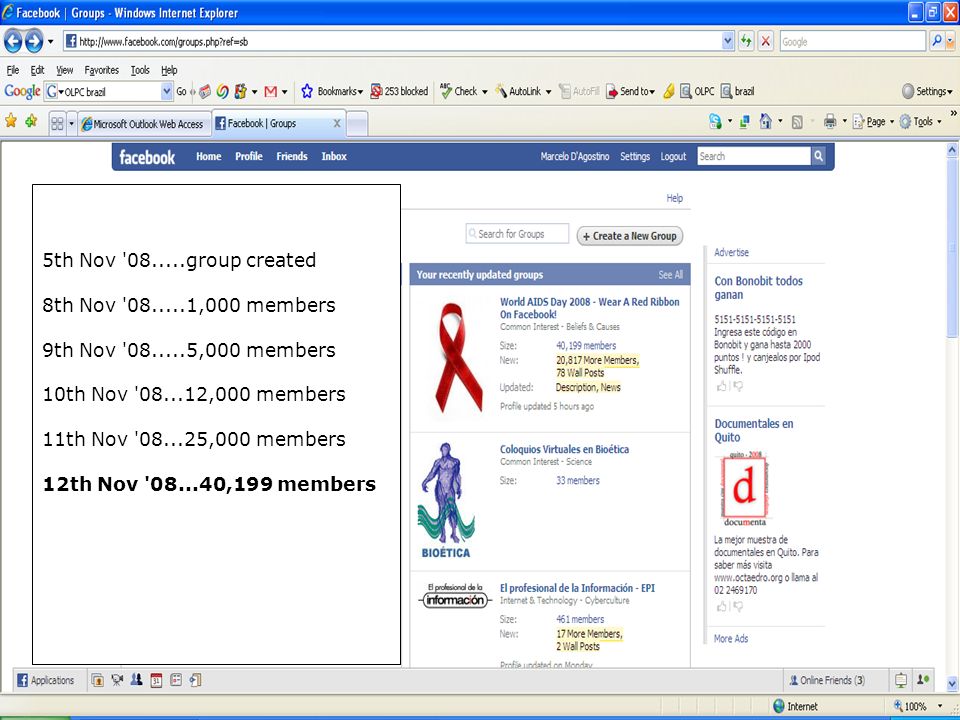Click the Stop loading red X icon
This screenshot has height=720, width=960.
tap(765, 42)
